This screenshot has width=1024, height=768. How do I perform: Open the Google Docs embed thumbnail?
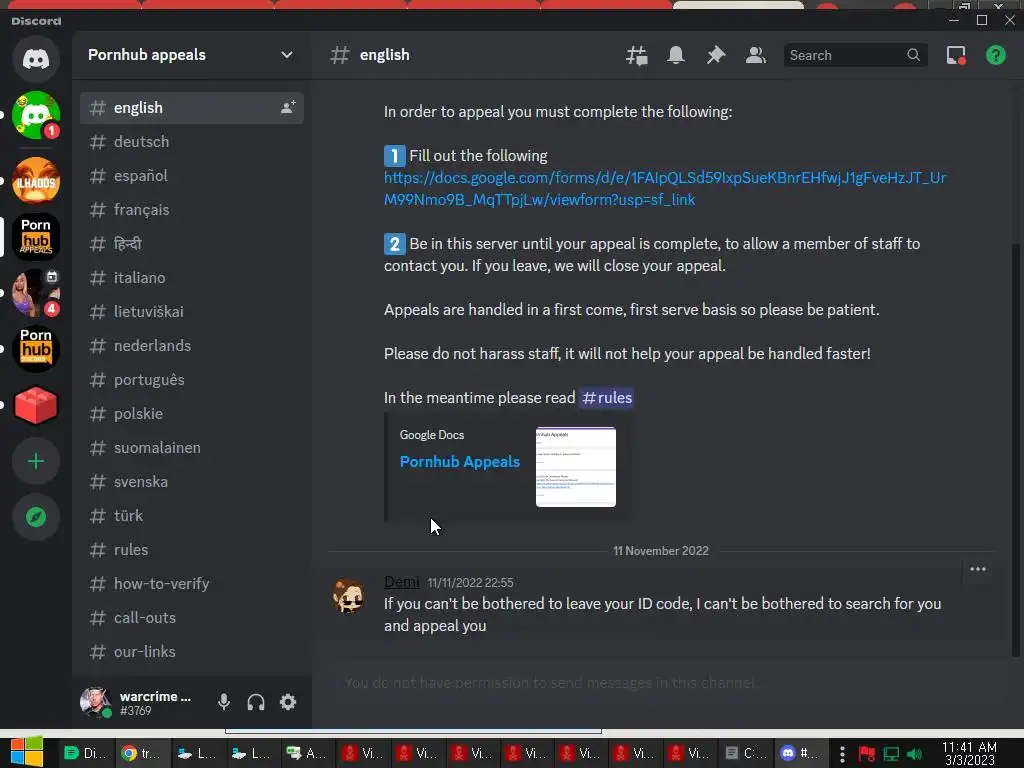tap(575, 467)
